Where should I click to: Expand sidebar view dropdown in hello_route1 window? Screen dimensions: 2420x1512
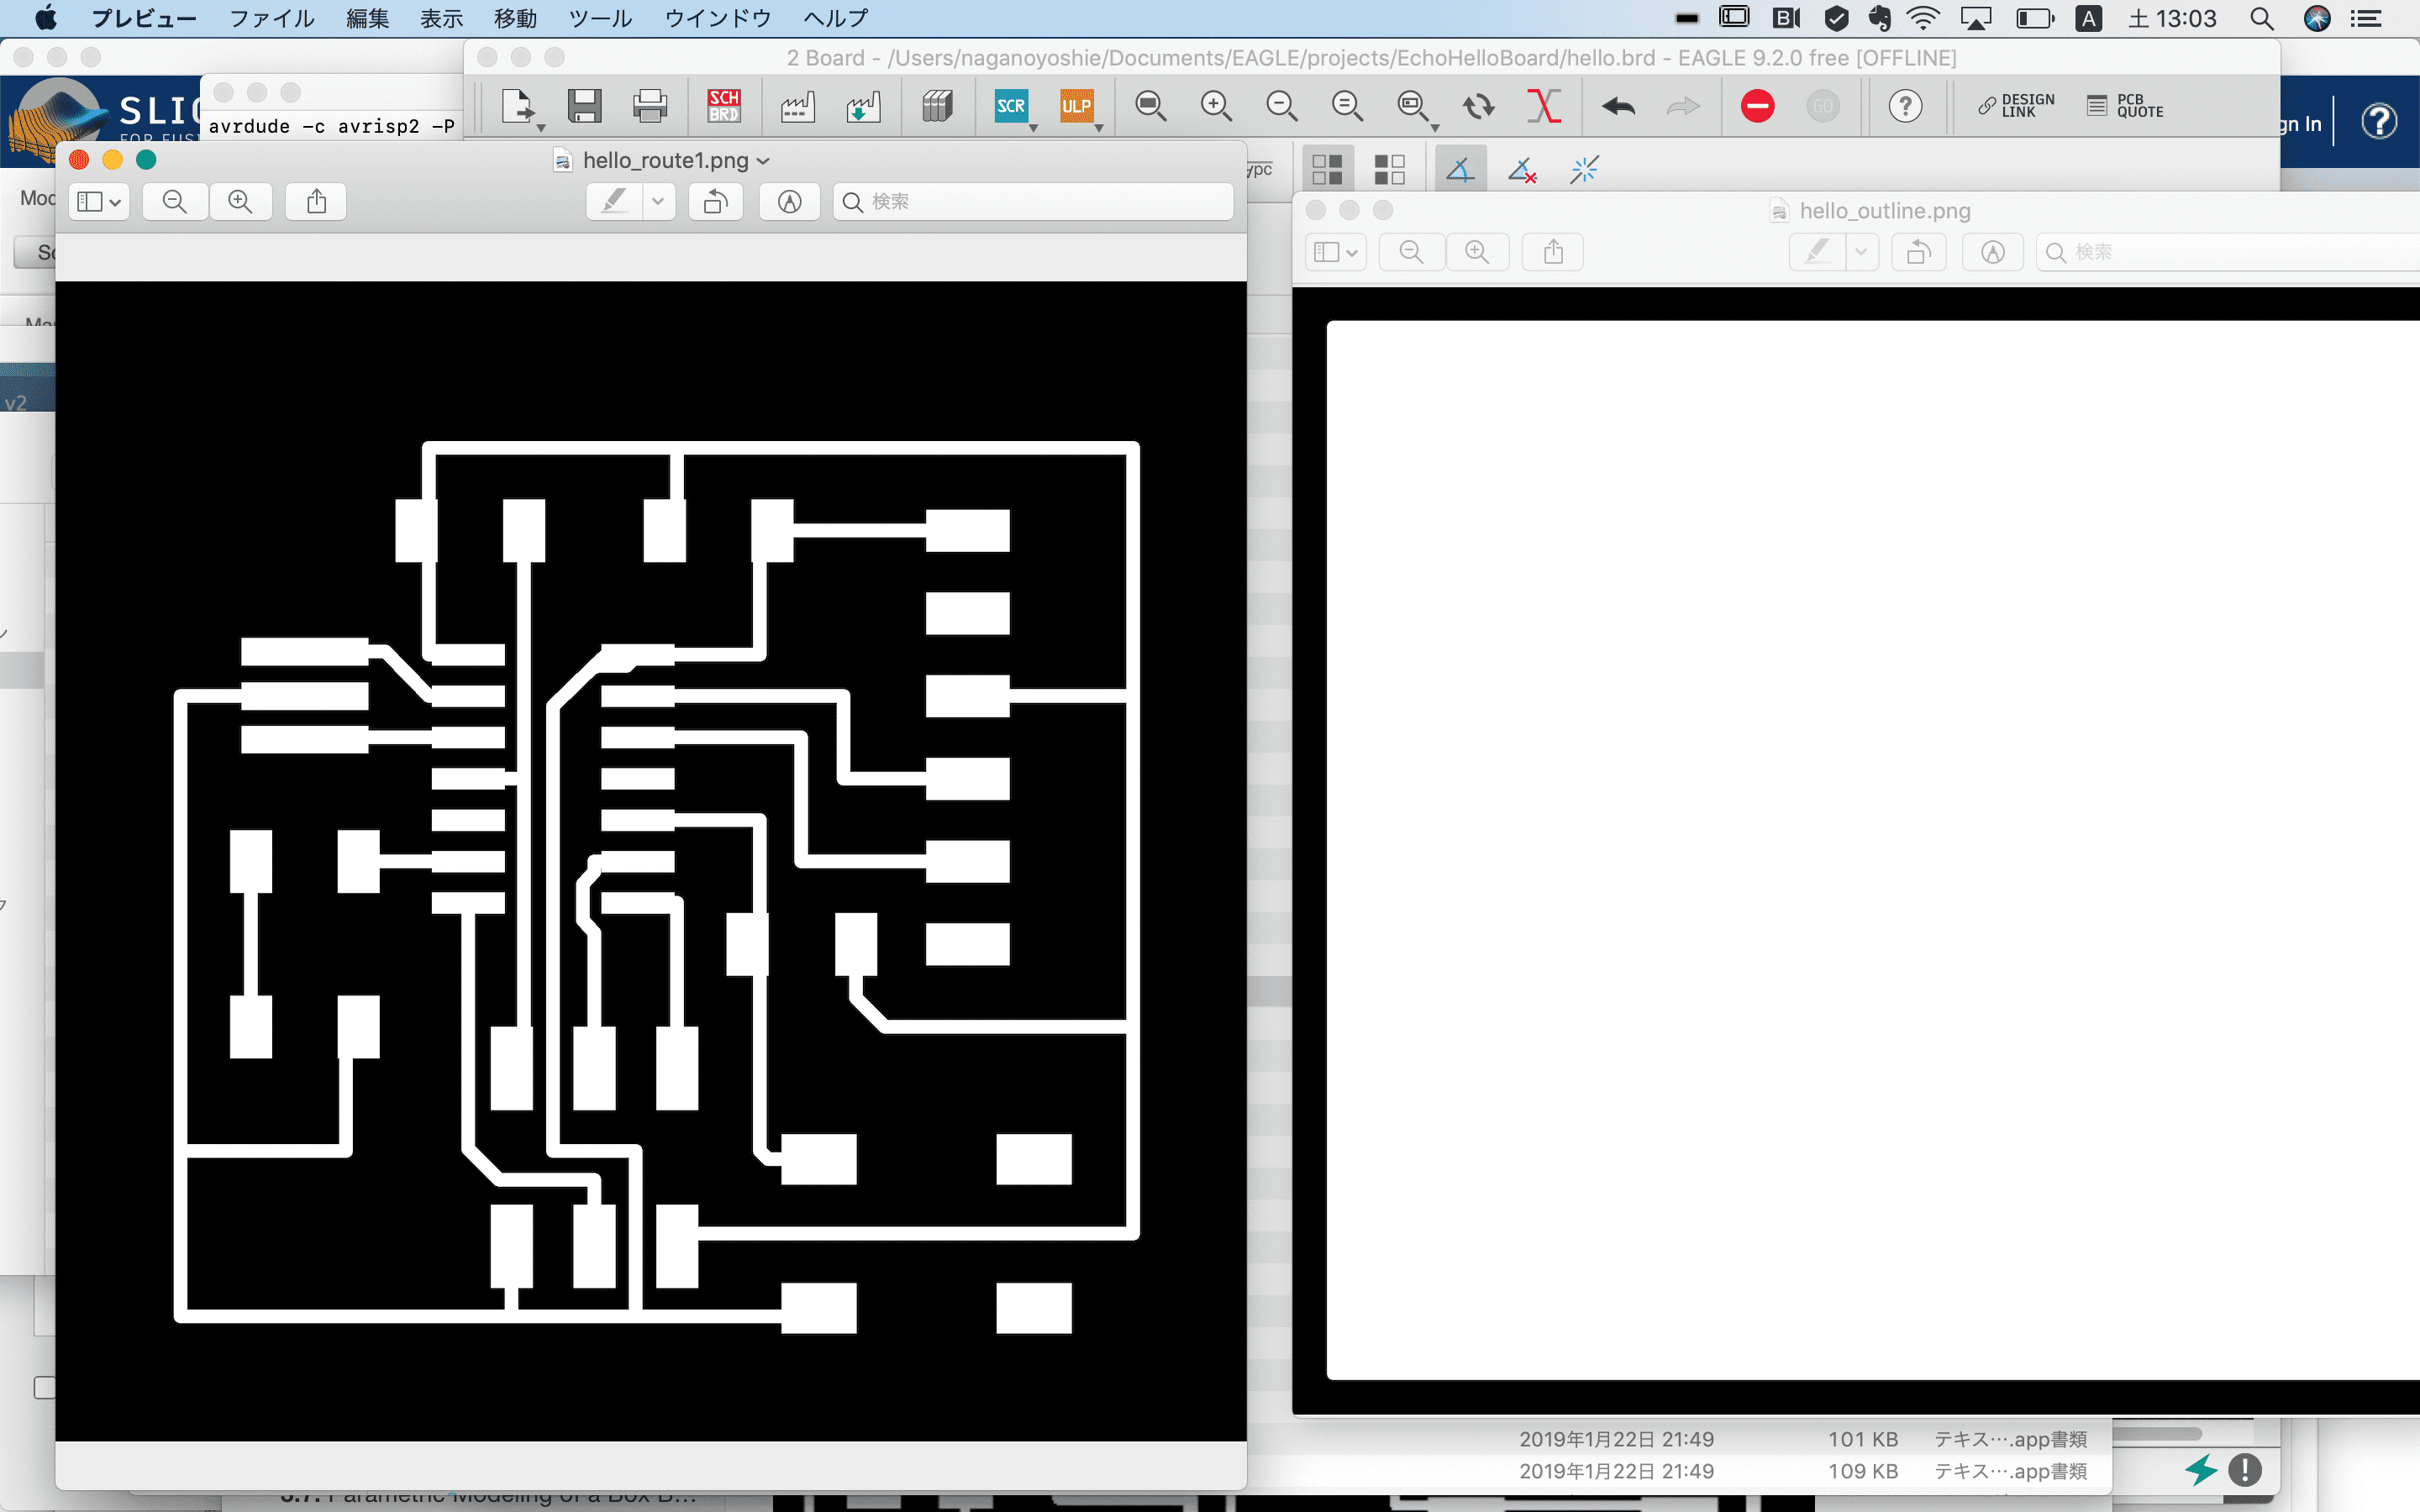tap(99, 201)
